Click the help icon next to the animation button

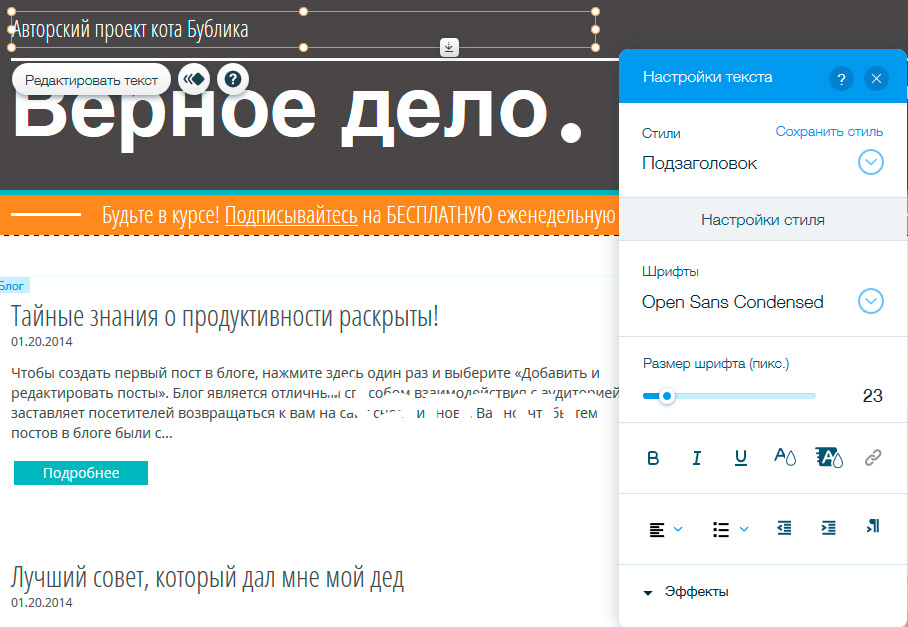(x=232, y=78)
